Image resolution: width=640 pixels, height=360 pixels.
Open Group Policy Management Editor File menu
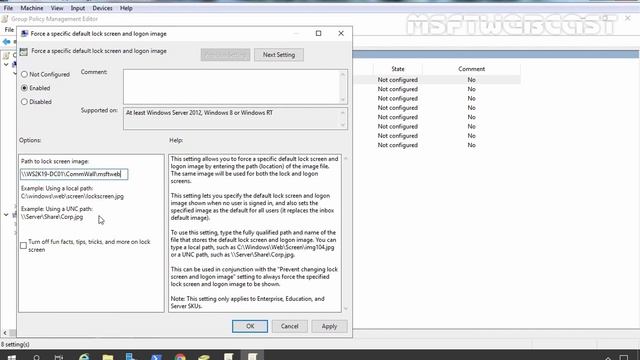point(9,29)
